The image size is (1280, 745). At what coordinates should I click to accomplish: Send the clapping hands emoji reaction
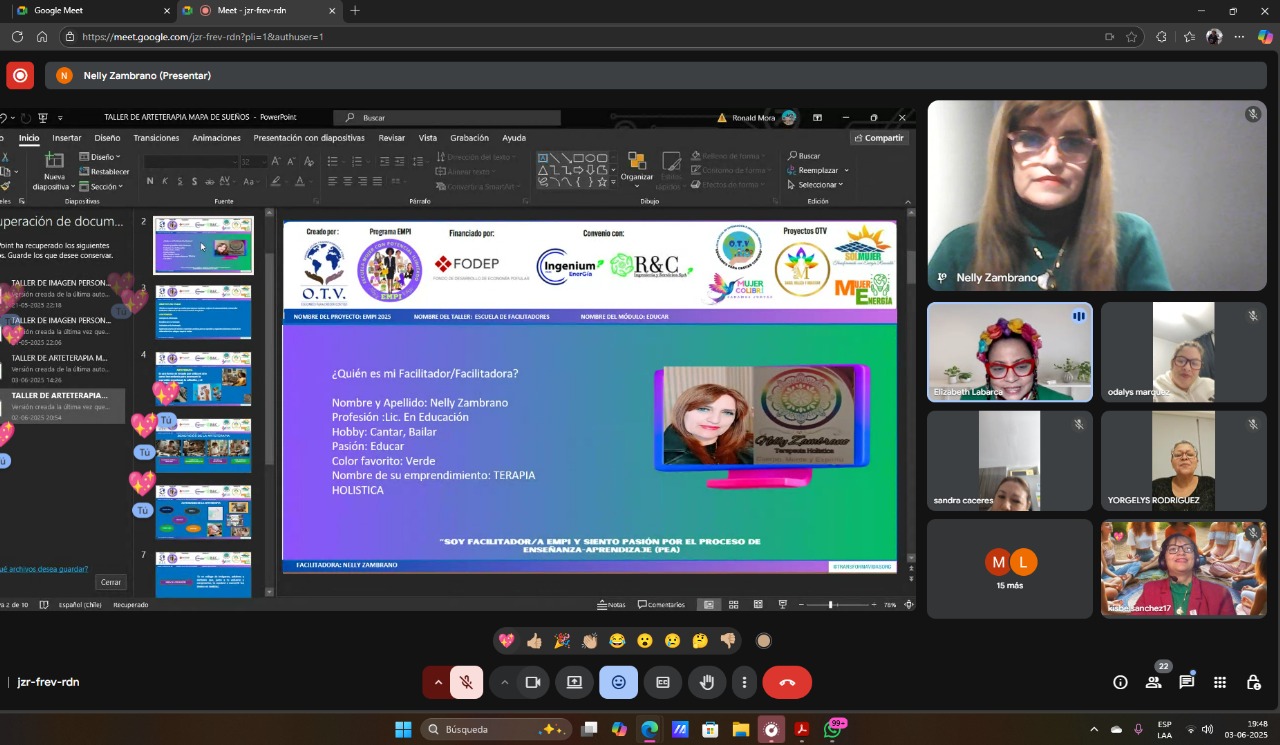pos(589,641)
